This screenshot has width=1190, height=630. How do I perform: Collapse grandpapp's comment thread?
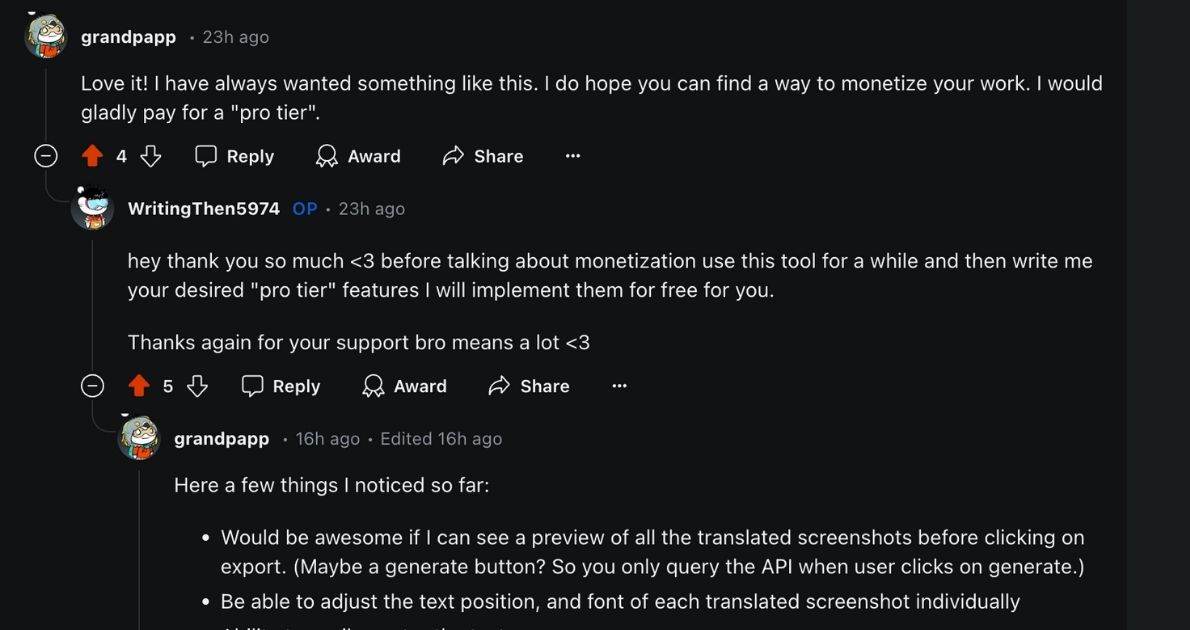point(44,156)
